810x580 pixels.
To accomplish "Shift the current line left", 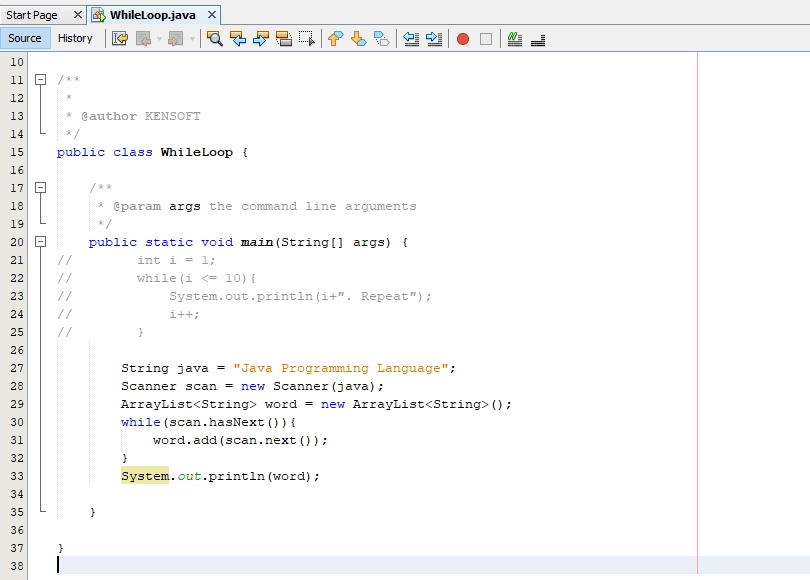I will click(412, 37).
